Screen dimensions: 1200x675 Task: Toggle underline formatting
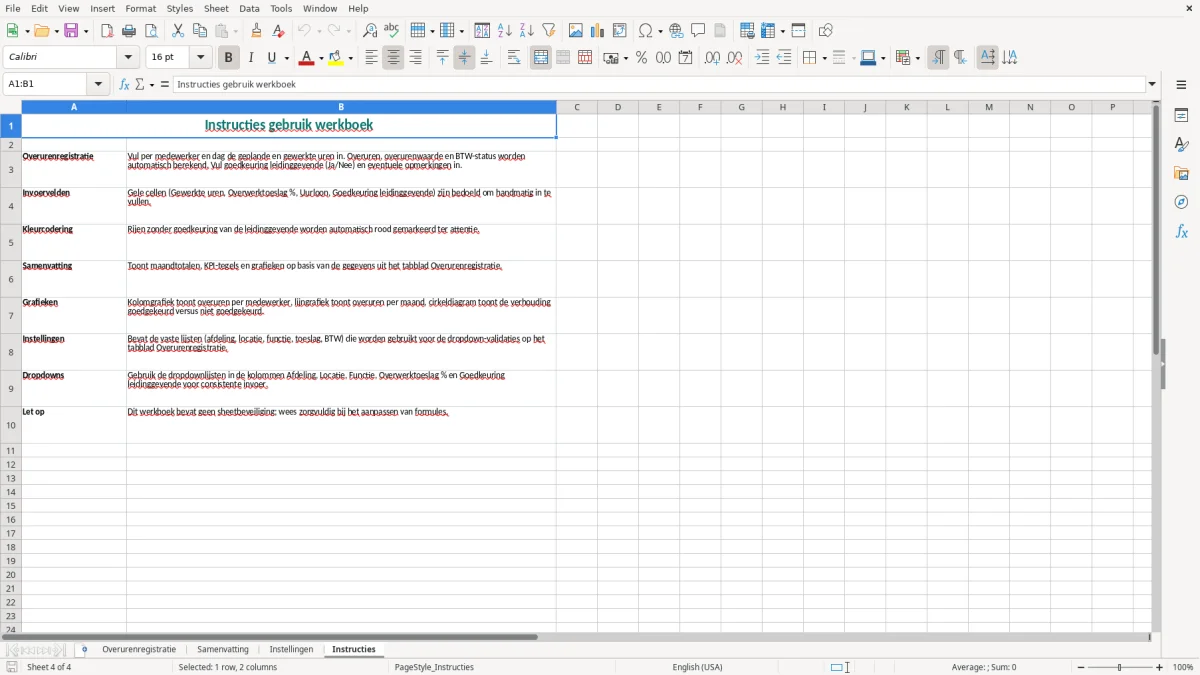[272, 58]
